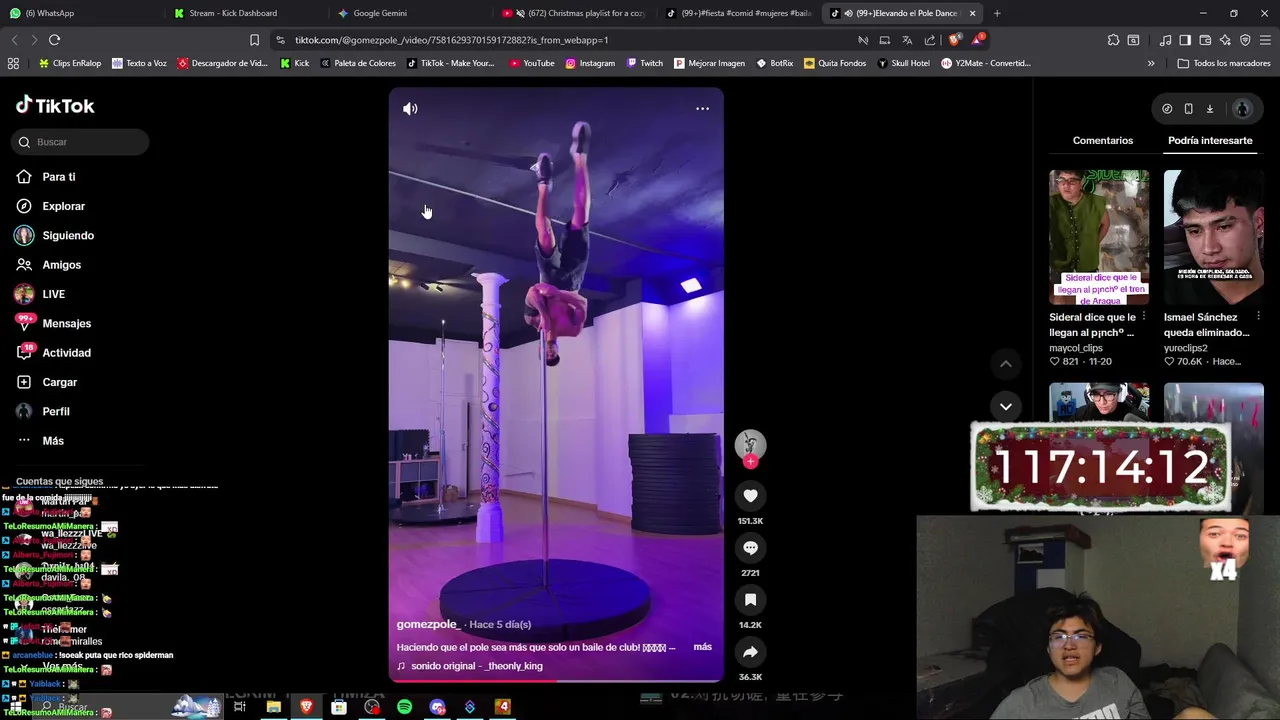Viewport: 1280px width, 720px height.
Task: Click the get-app phone icon
Action: pyautogui.click(x=1188, y=108)
